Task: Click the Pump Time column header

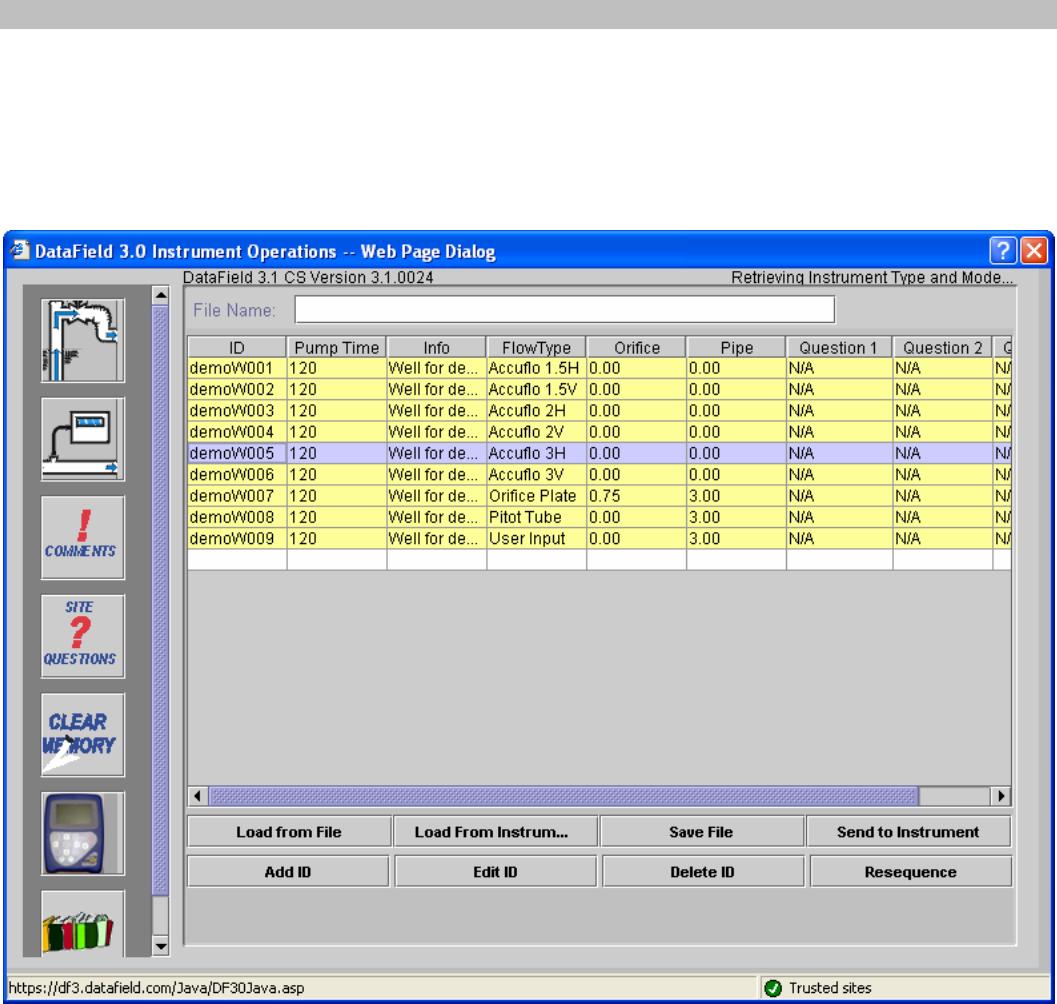Action: tap(337, 348)
